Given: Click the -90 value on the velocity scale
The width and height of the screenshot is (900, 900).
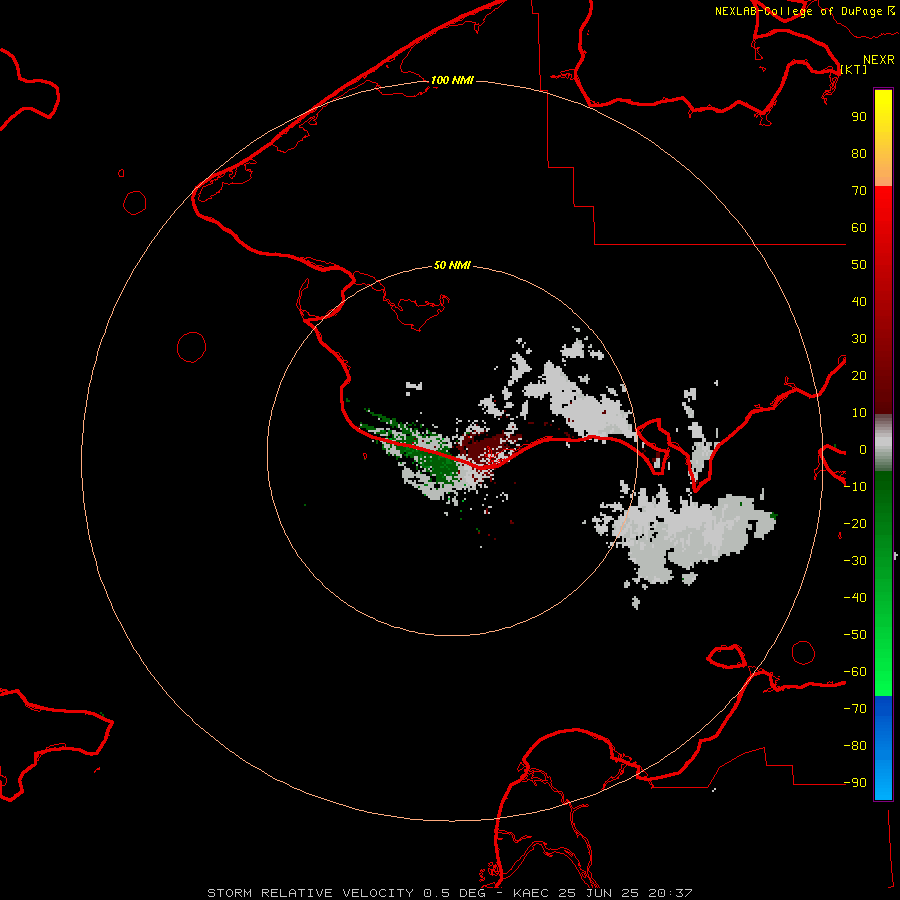Looking at the screenshot, I should pos(855,783).
